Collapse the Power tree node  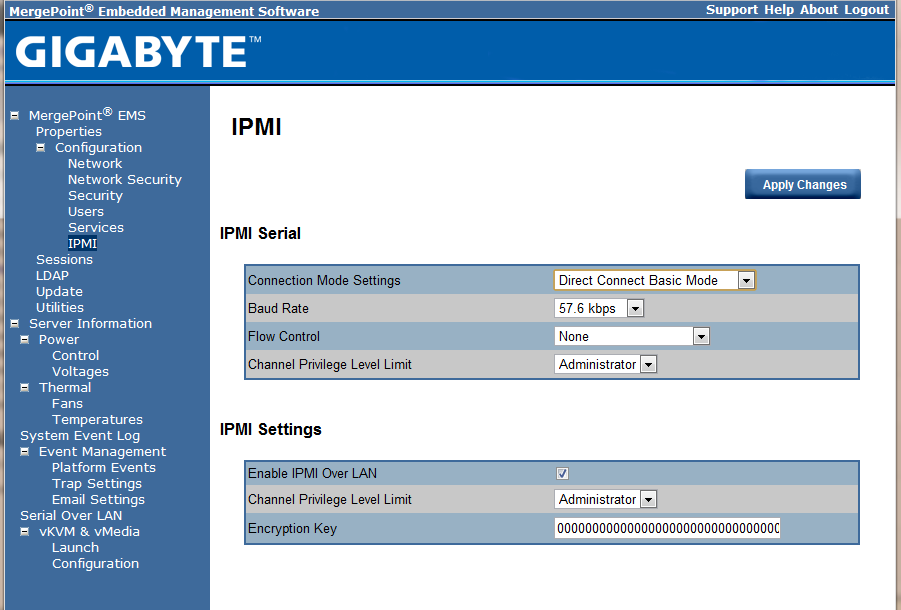point(25,340)
